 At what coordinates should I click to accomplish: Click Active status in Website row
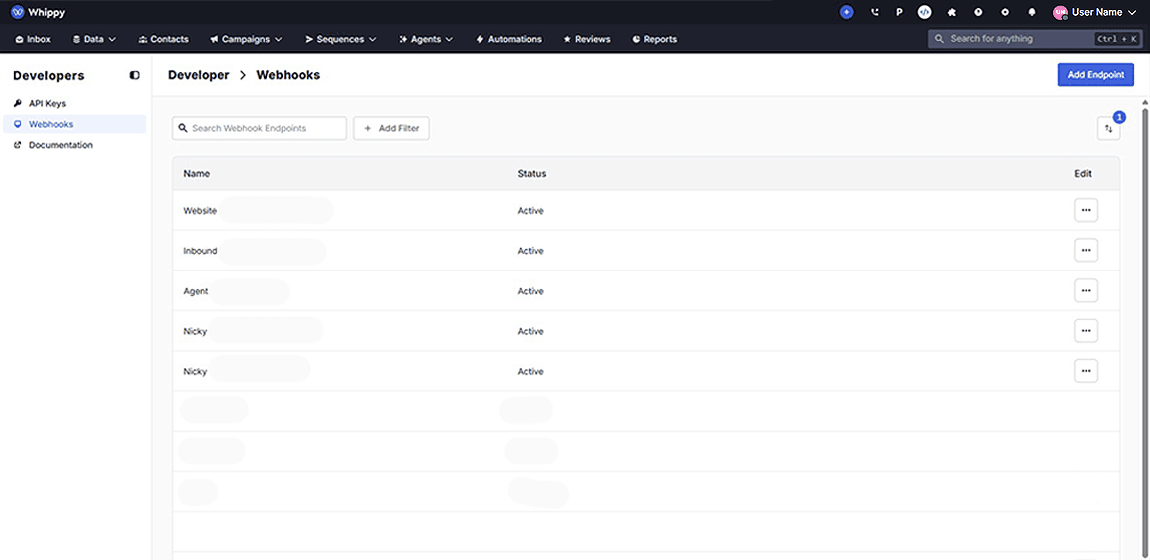click(x=530, y=211)
